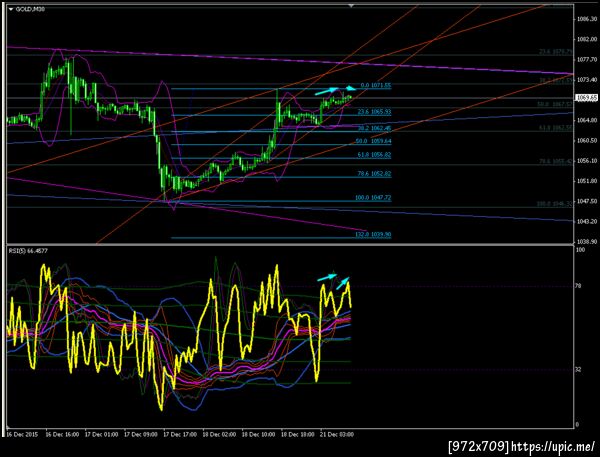
Task: Select the lowest Fibonacci label ending 1039.90
Action: [x=373, y=234]
